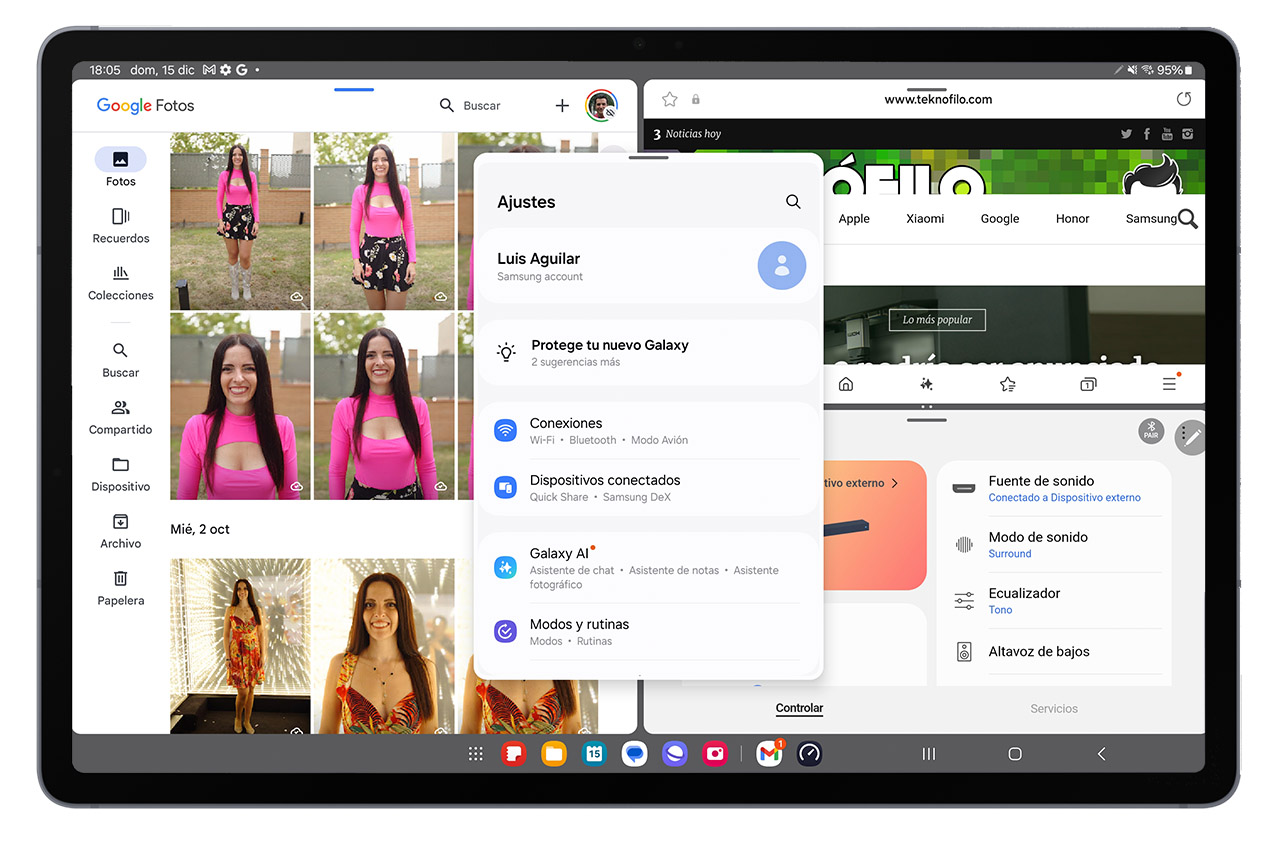This screenshot has height=842, width=1280.
Task: Click 'Lo más popular' label
Action: pos(937,320)
